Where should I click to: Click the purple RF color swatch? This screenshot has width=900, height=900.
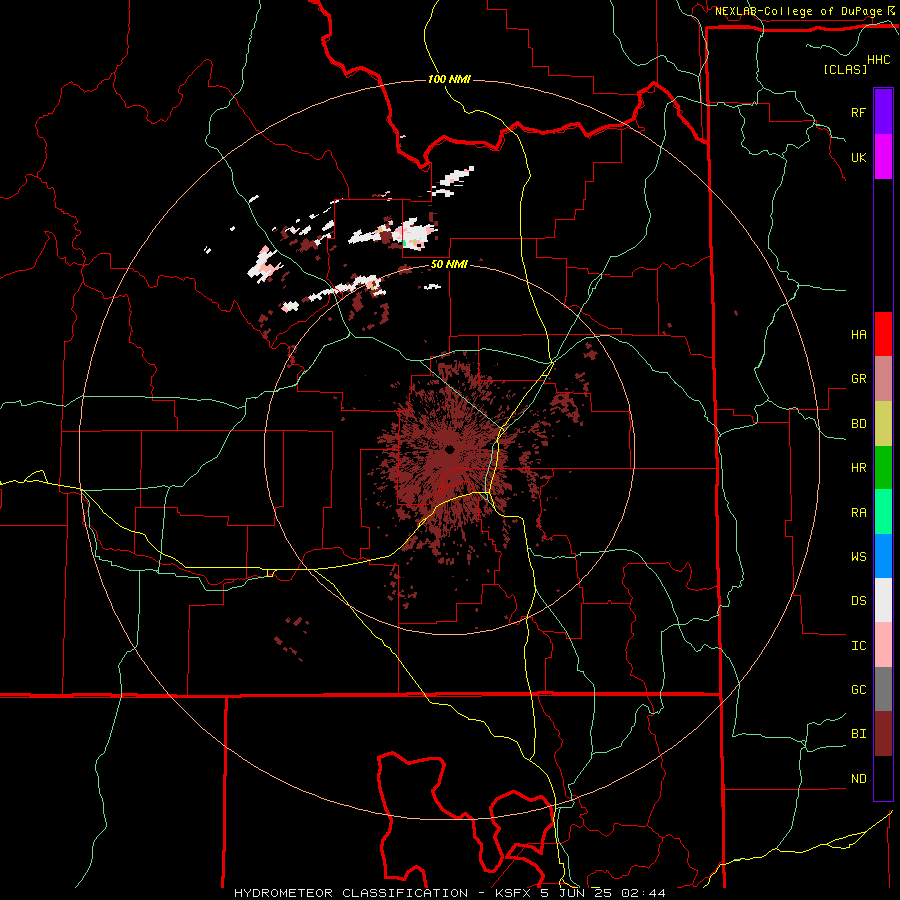(883, 111)
